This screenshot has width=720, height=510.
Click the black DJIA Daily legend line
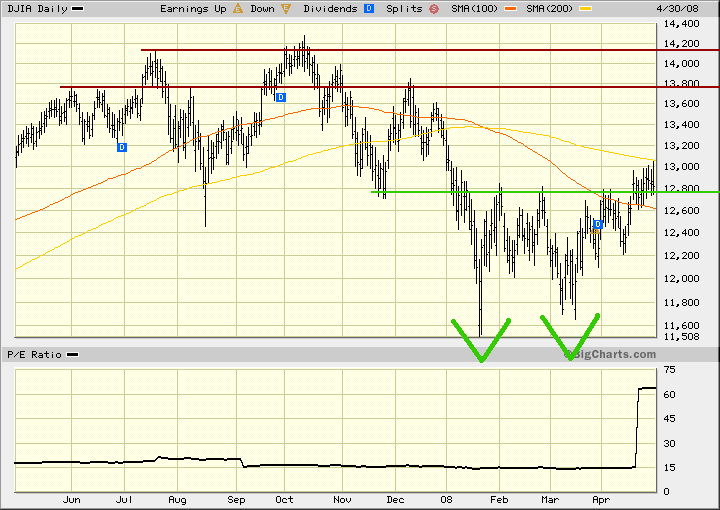(x=78, y=8)
